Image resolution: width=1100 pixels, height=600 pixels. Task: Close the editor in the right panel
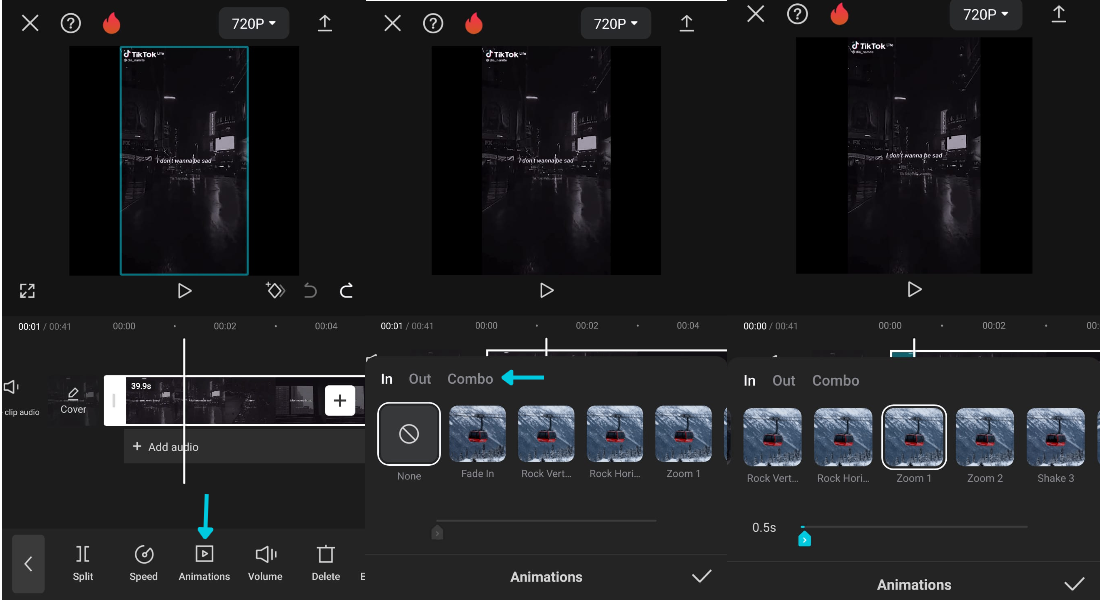[756, 14]
